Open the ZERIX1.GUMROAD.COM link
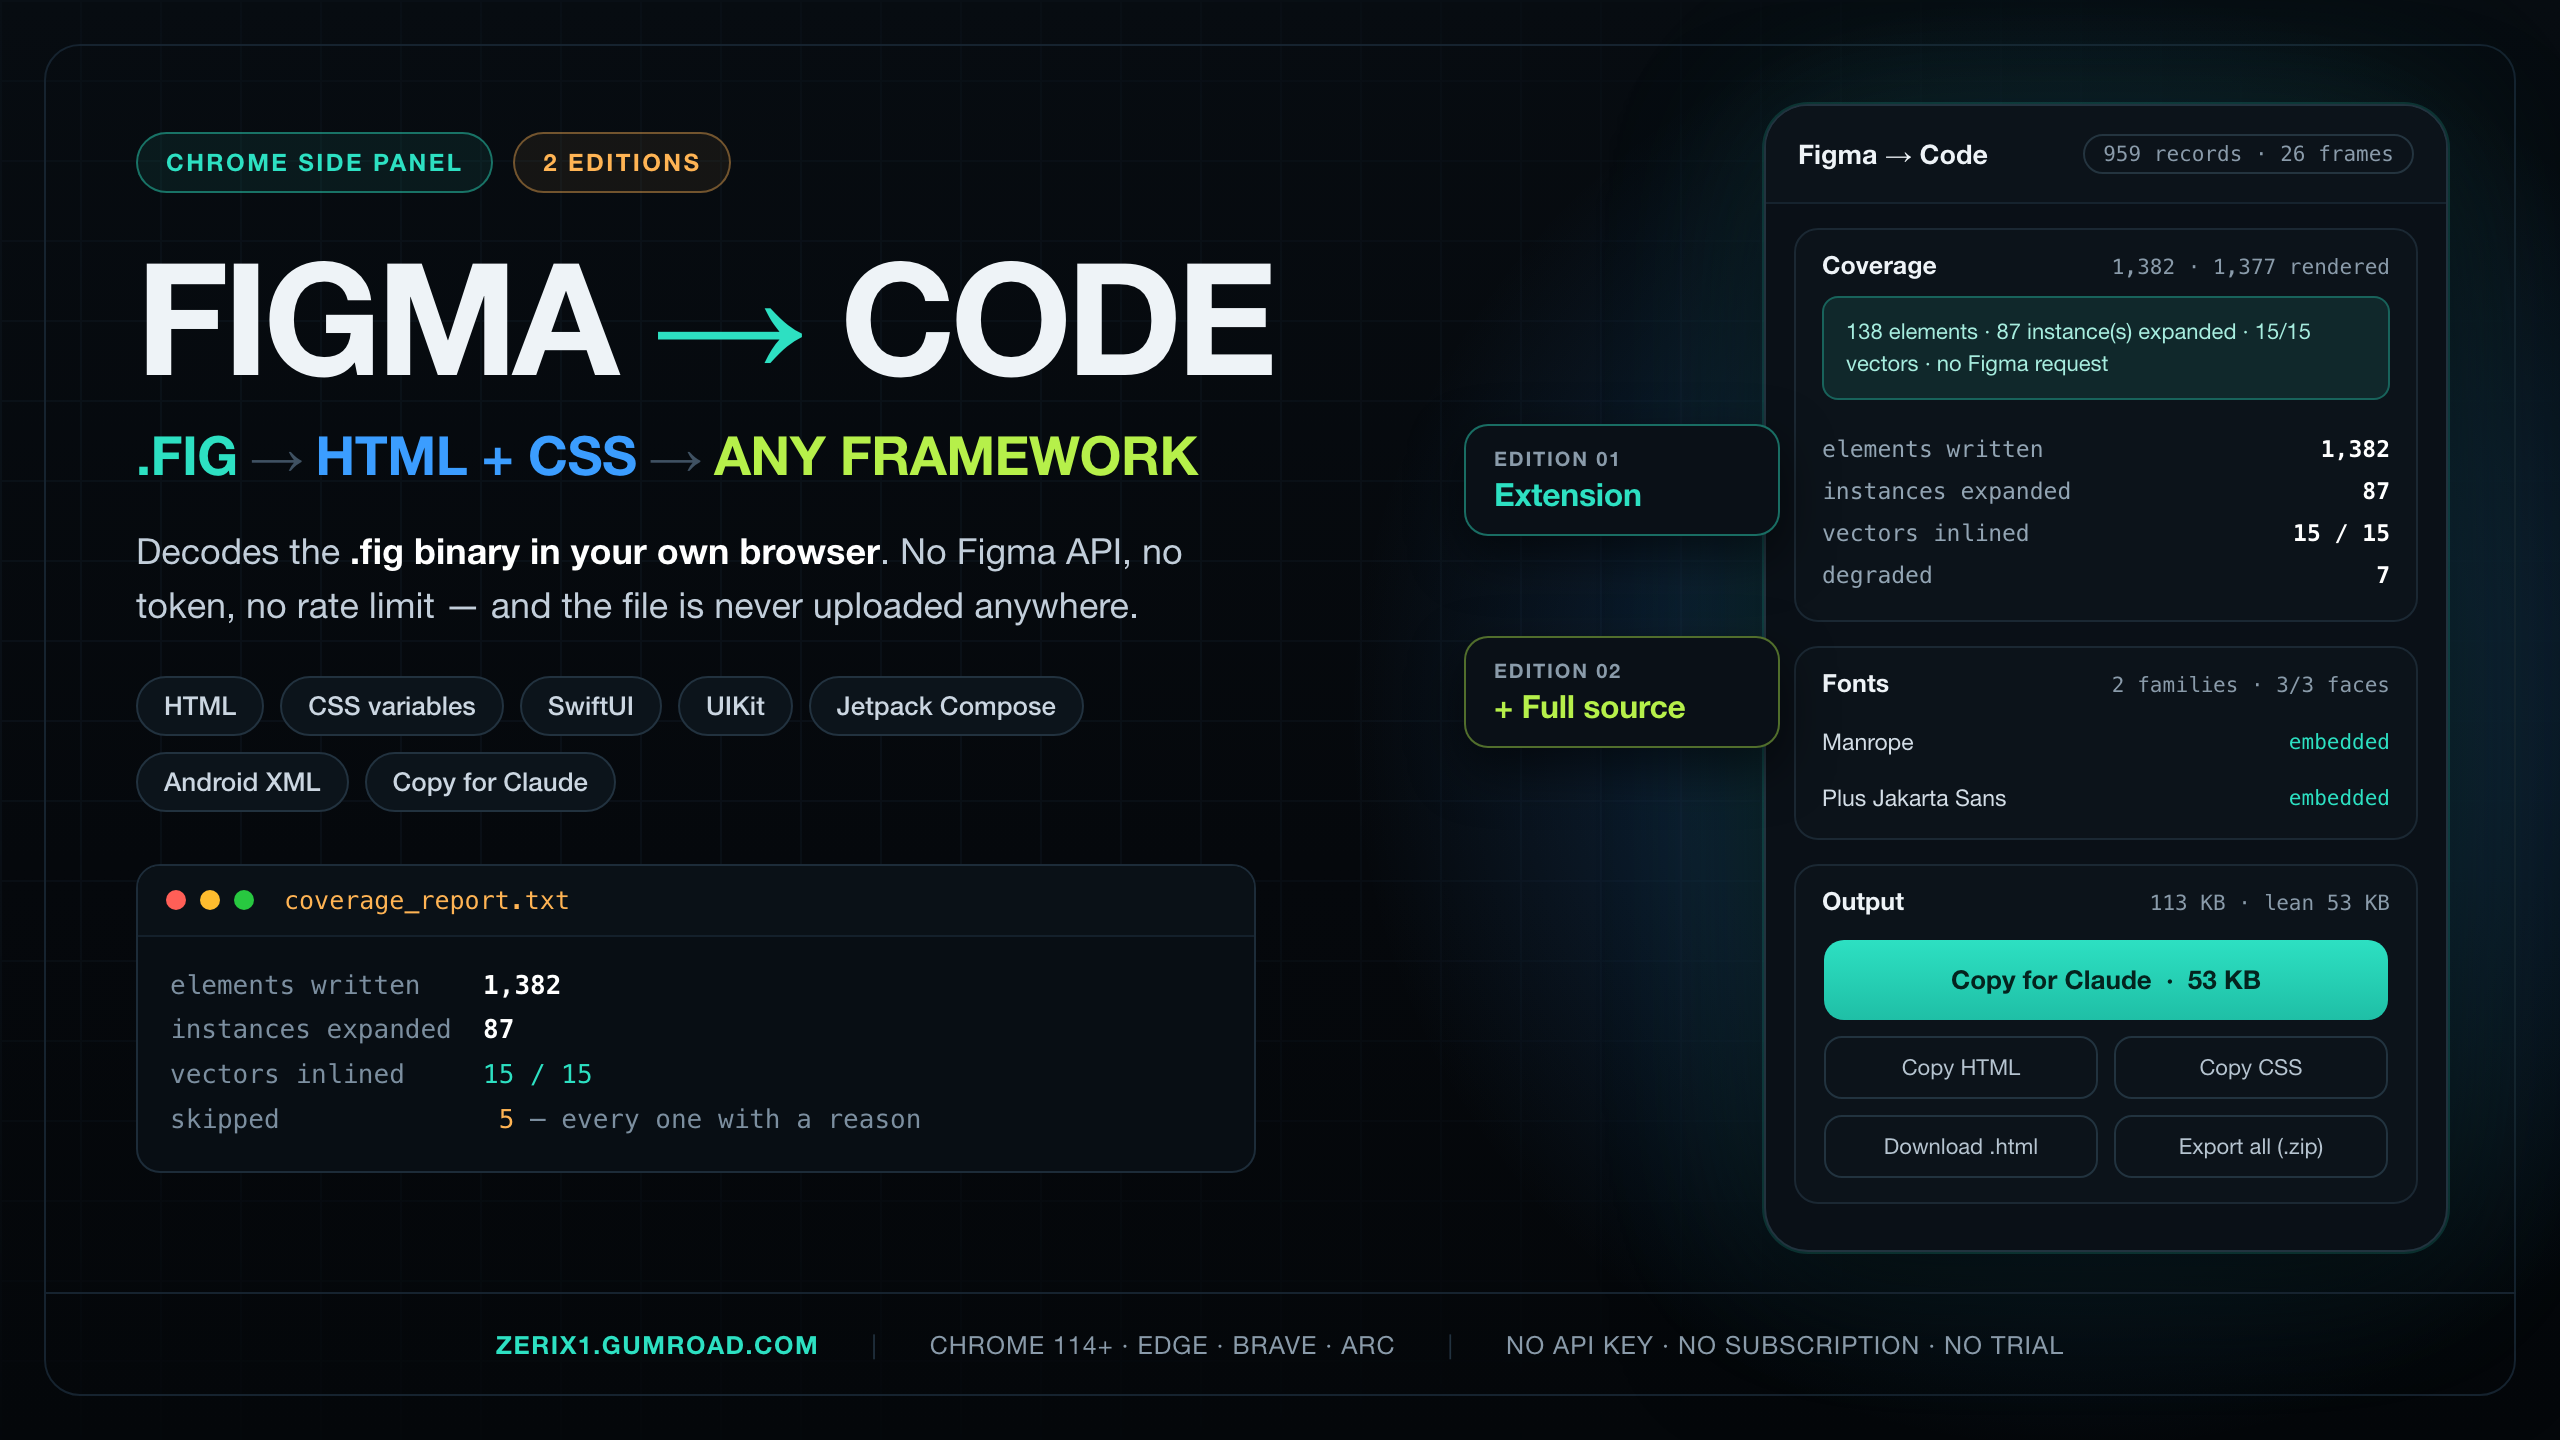 click(656, 1345)
